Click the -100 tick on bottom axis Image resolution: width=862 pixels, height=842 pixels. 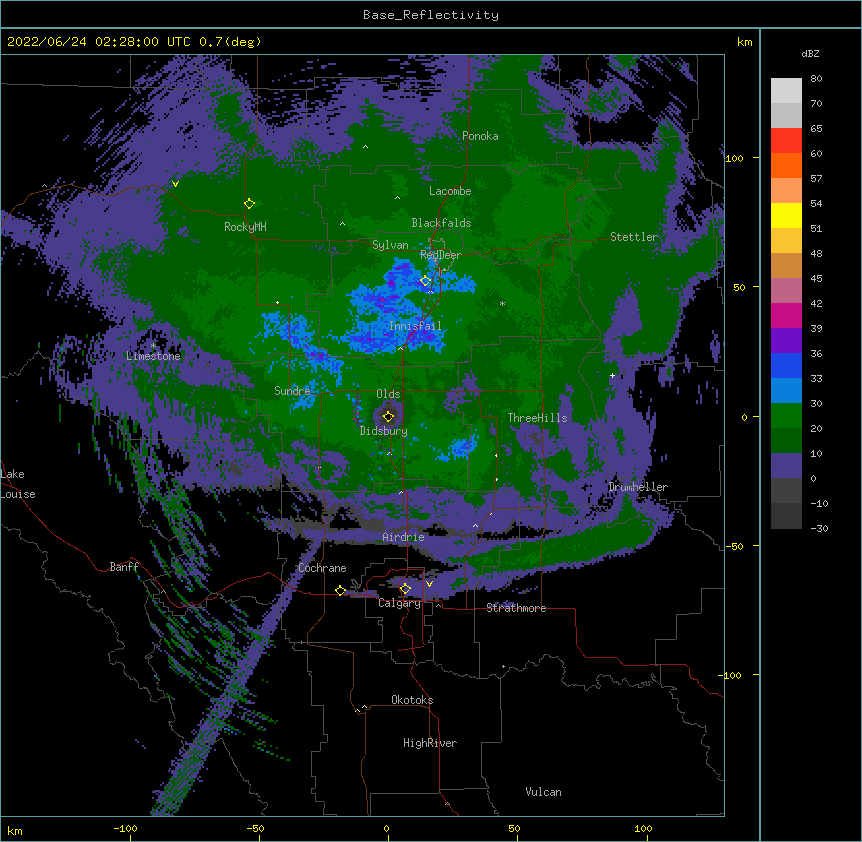pyautogui.click(x=125, y=829)
